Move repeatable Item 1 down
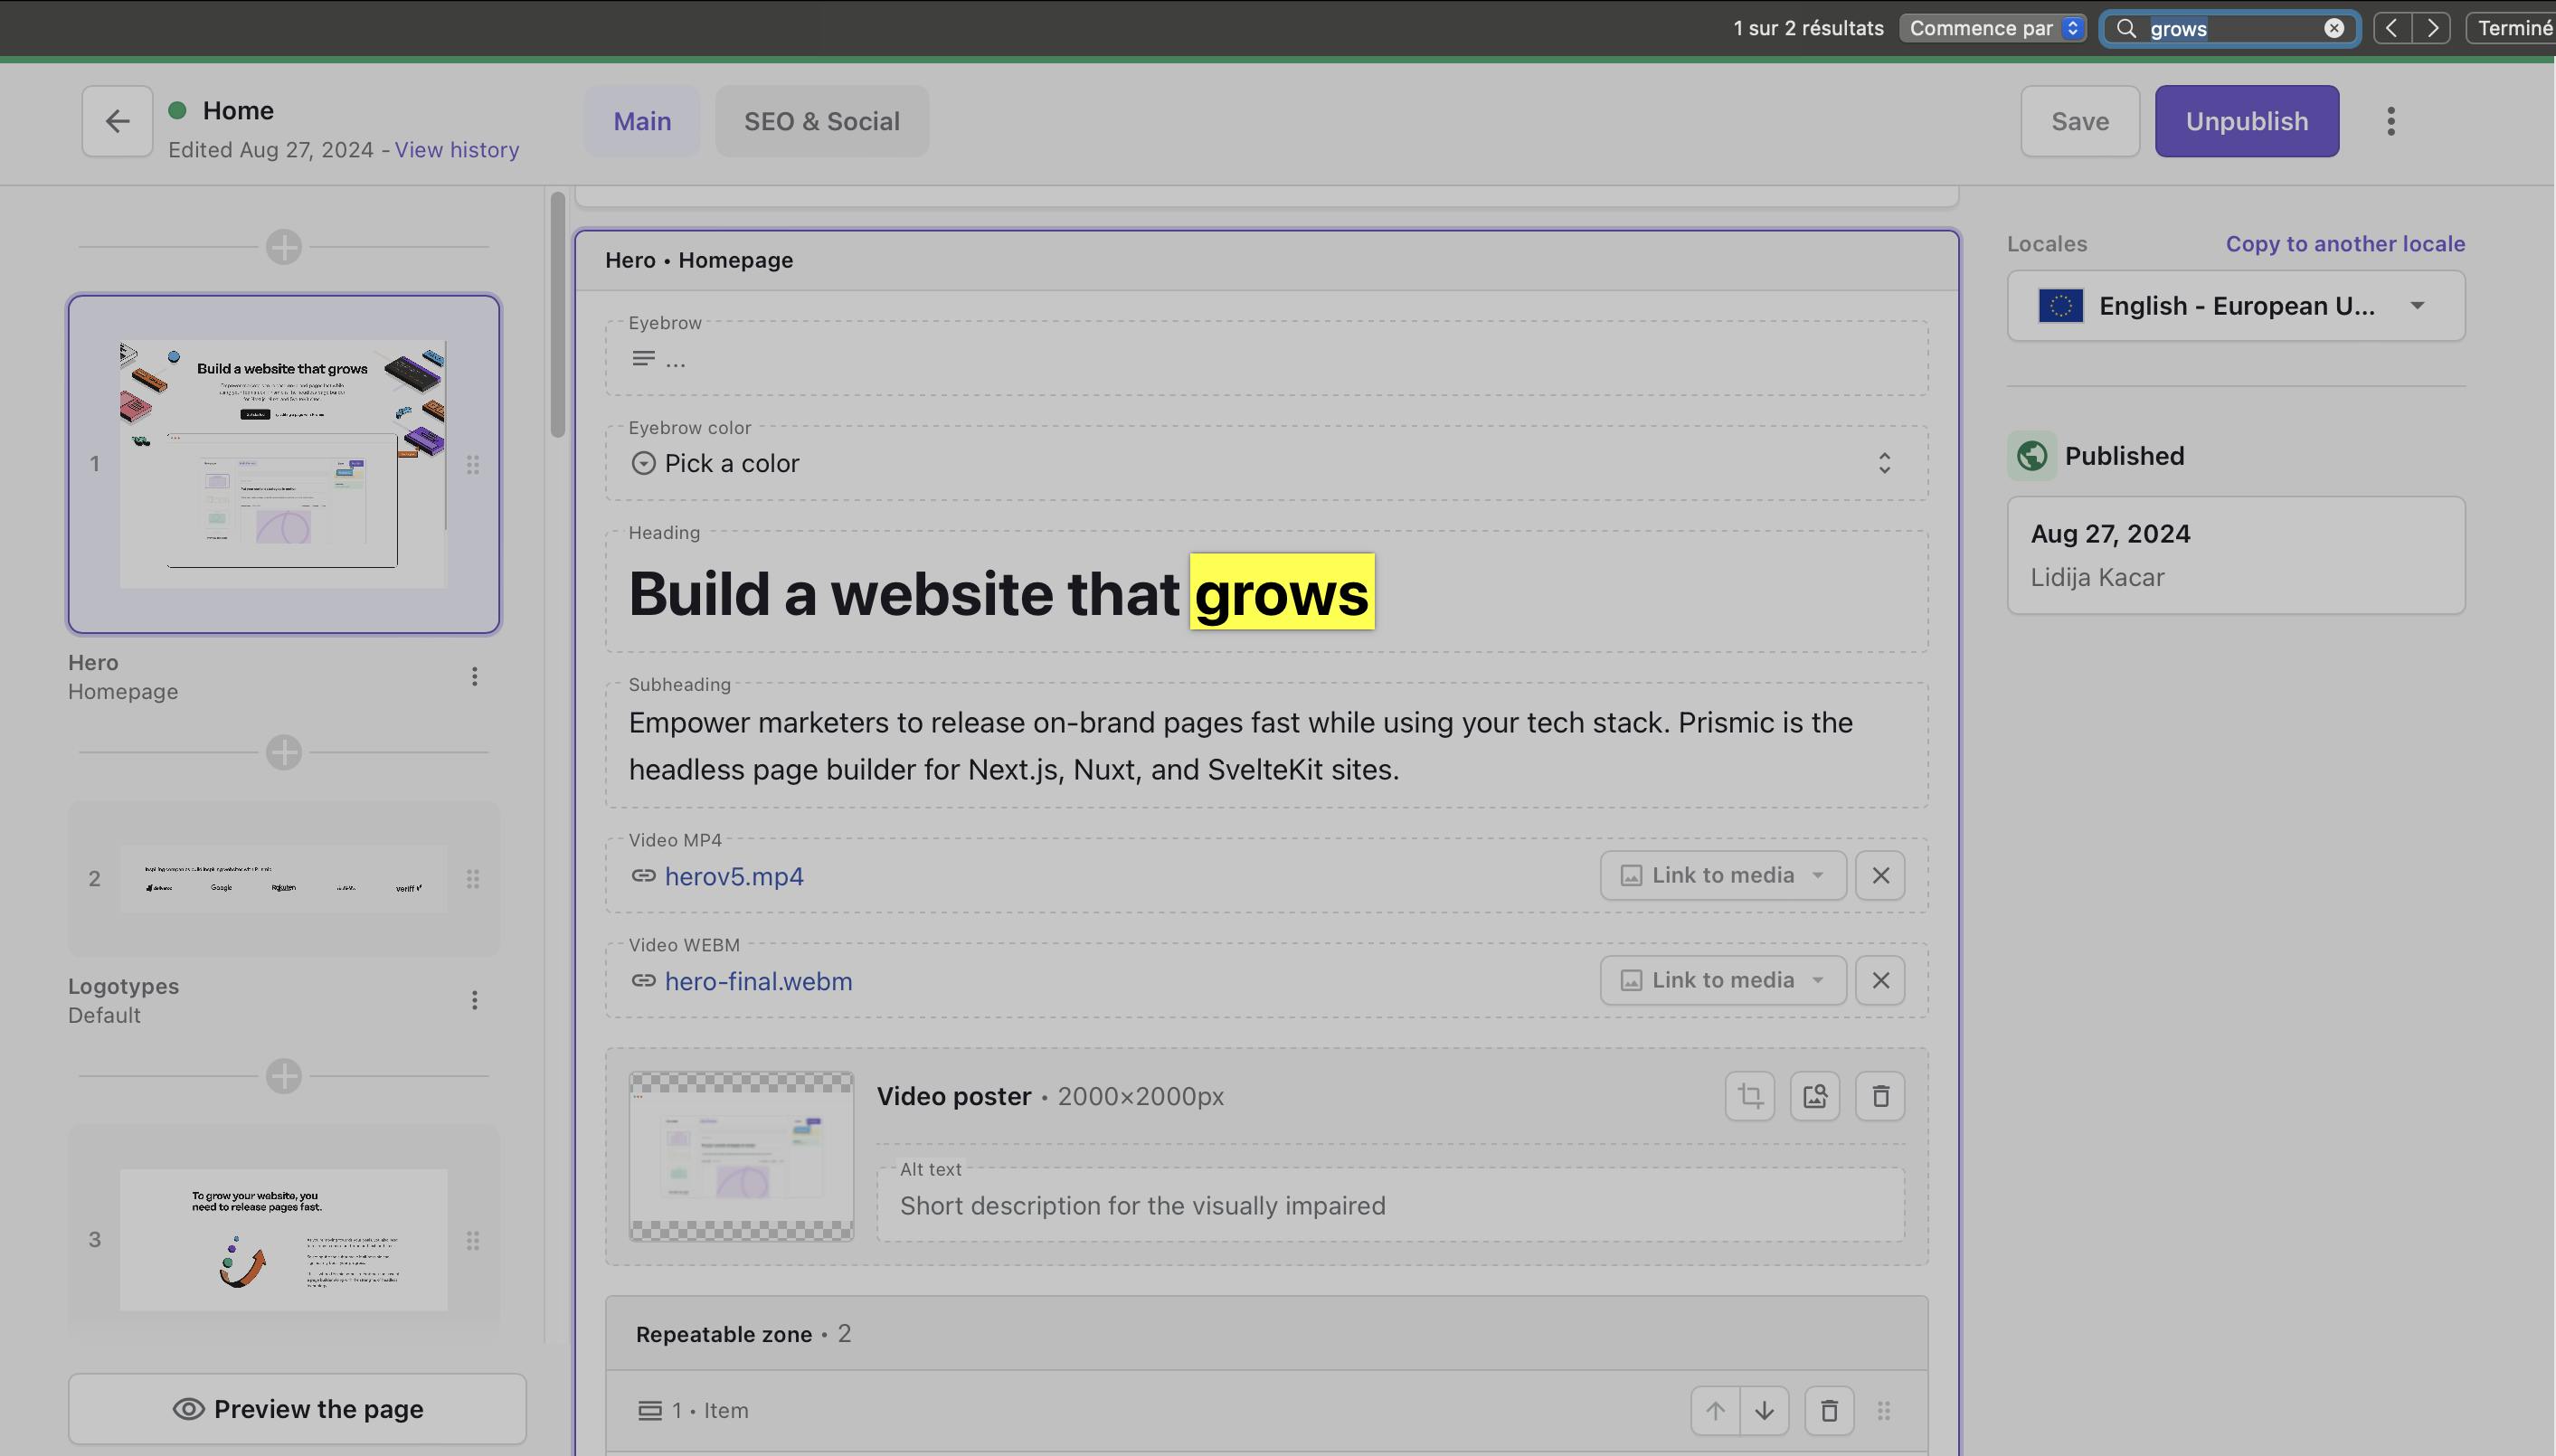The width and height of the screenshot is (2556, 1456). click(1764, 1410)
